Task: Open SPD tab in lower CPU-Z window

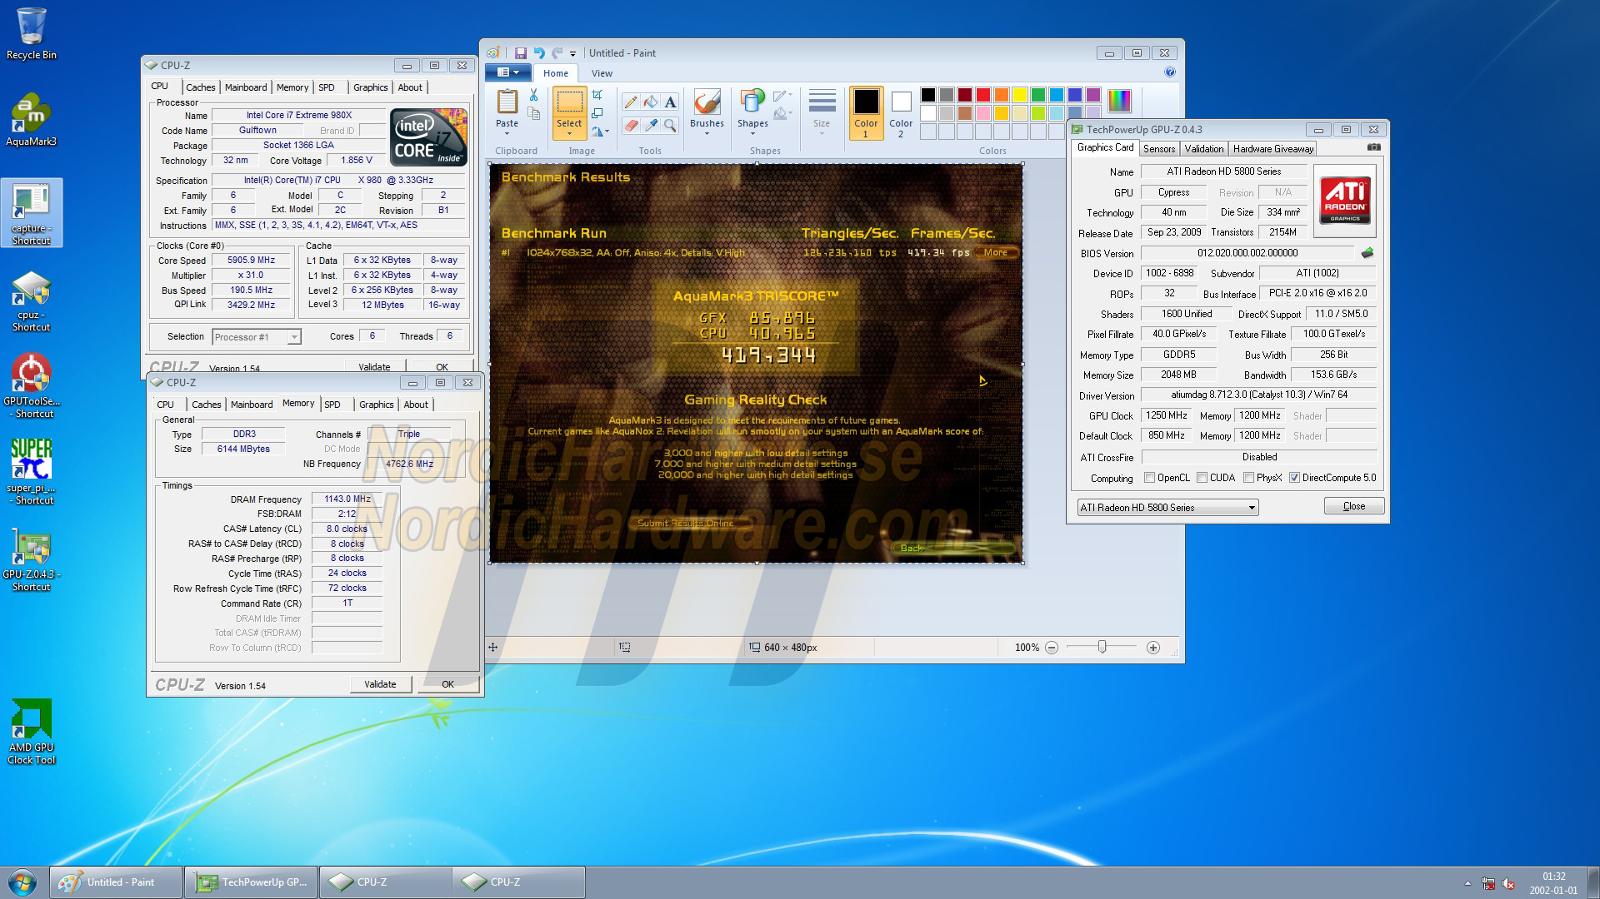Action: pyautogui.click(x=332, y=404)
